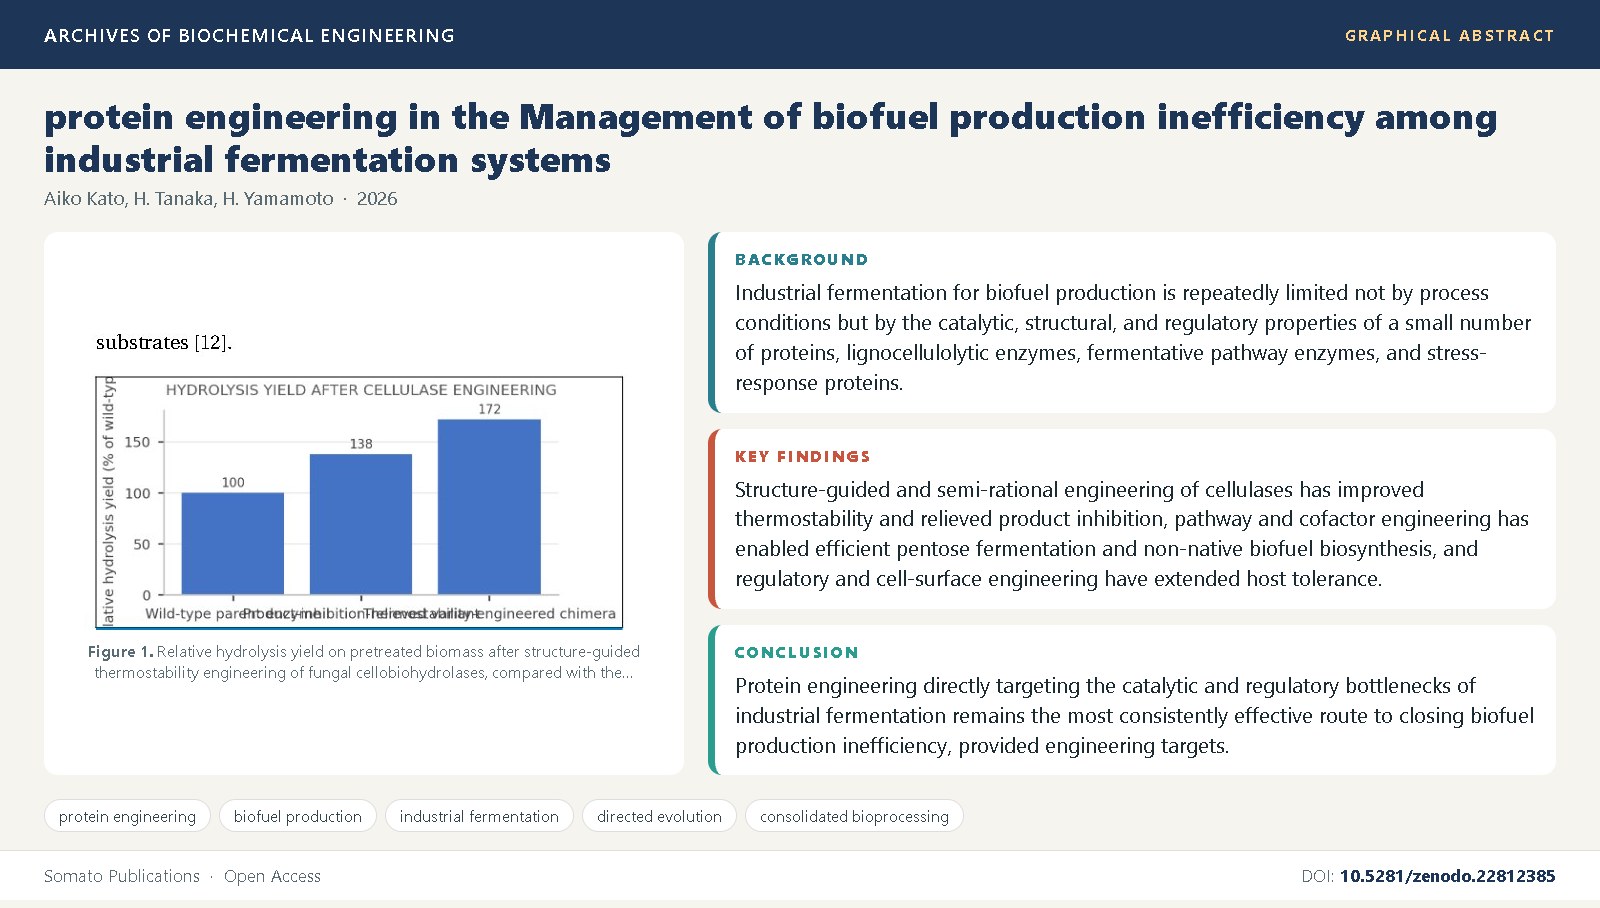Click the Key Findings paragraph on cellulases

pos(1132,534)
